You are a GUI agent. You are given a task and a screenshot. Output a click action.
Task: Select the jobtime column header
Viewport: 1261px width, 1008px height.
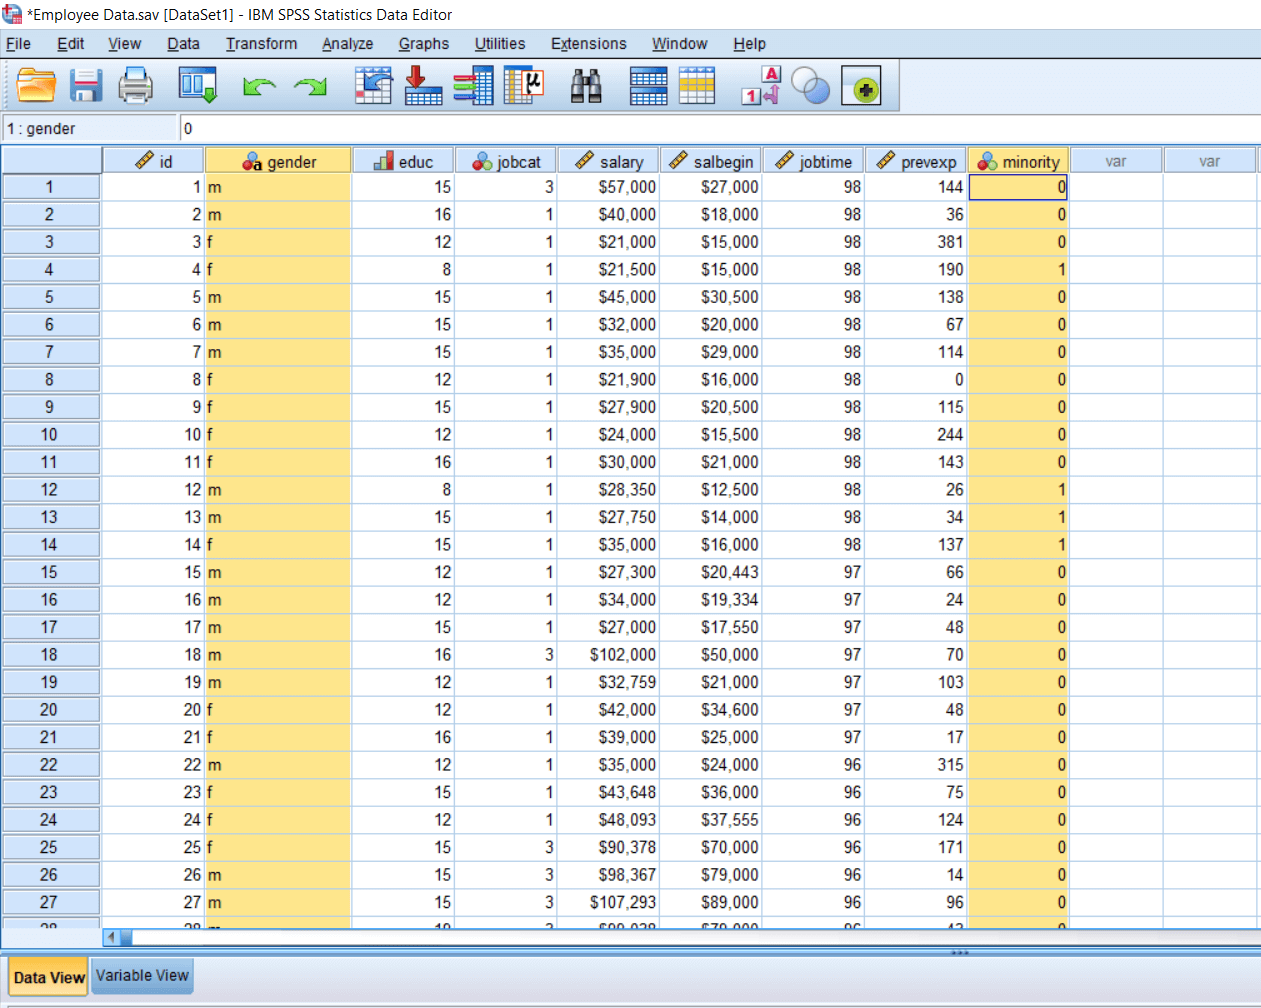(813, 161)
